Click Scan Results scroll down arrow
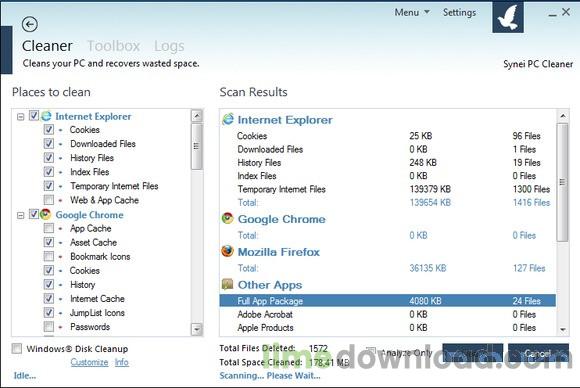Viewport: 580px width, 388px height. (563, 329)
